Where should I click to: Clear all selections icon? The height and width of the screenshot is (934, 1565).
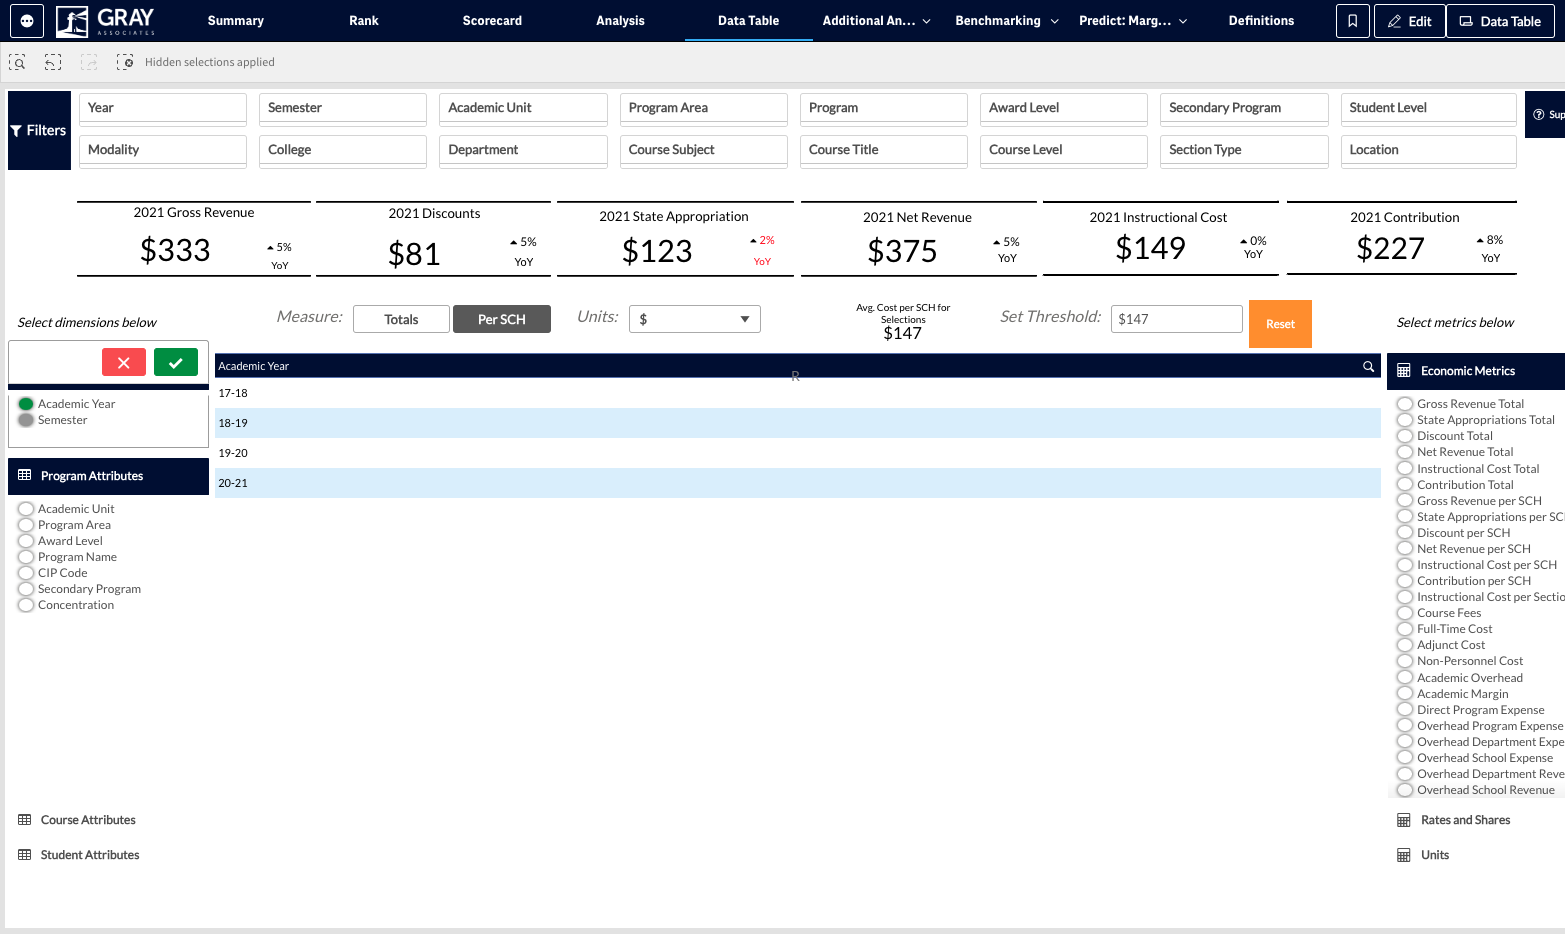(125, 62)
